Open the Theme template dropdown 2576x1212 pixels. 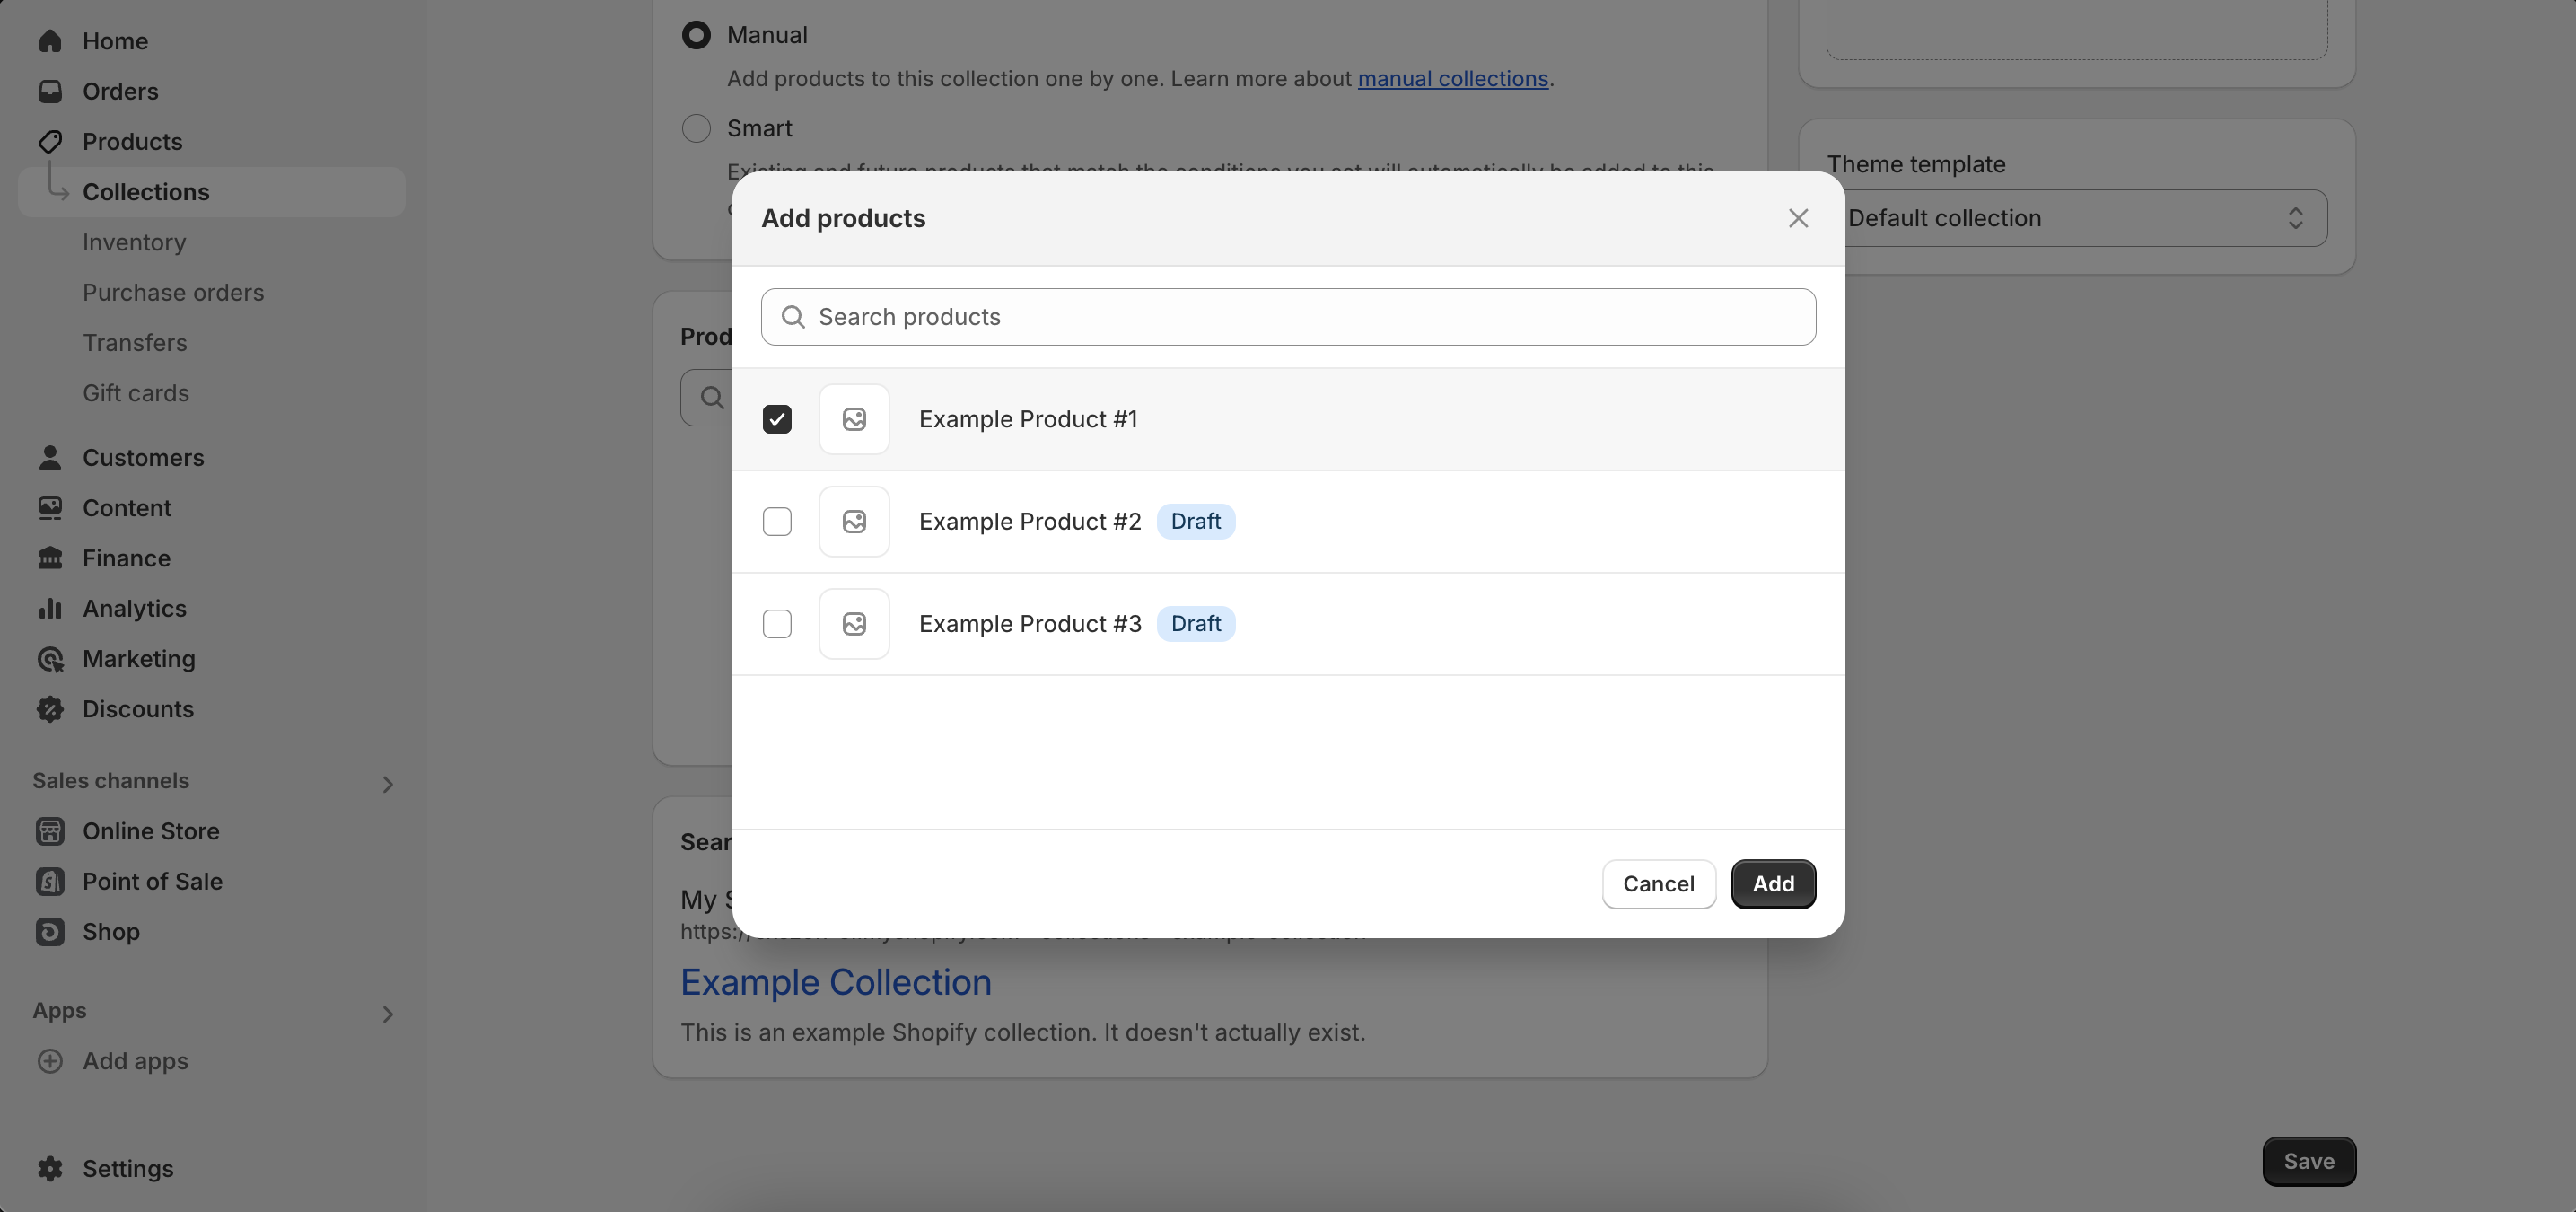click(x=2077, y=218)
